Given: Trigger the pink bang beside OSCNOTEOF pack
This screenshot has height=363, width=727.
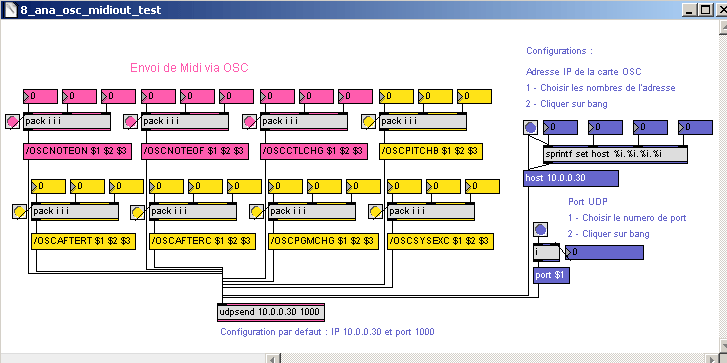Looking at the screenshot, I should coord(131,121).
